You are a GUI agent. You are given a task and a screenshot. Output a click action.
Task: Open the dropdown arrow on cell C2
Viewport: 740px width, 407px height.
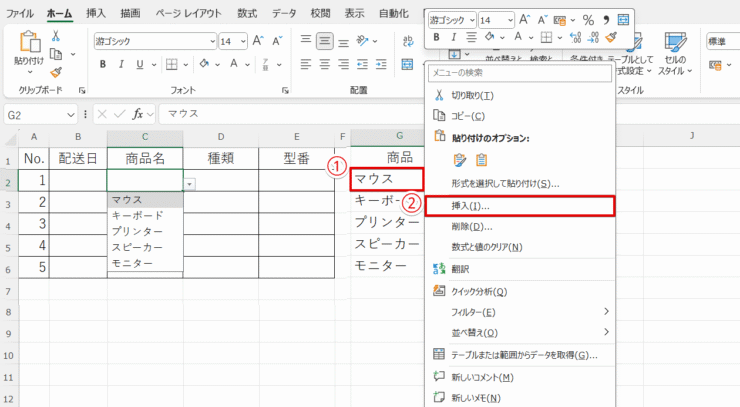click(190, 183)
